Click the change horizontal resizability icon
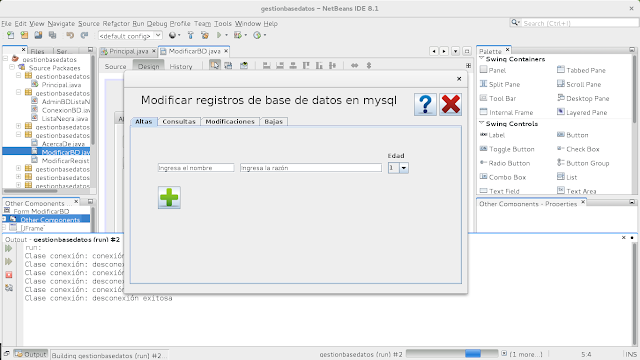This screenshot has width=640, height=360. click(355, 65)
